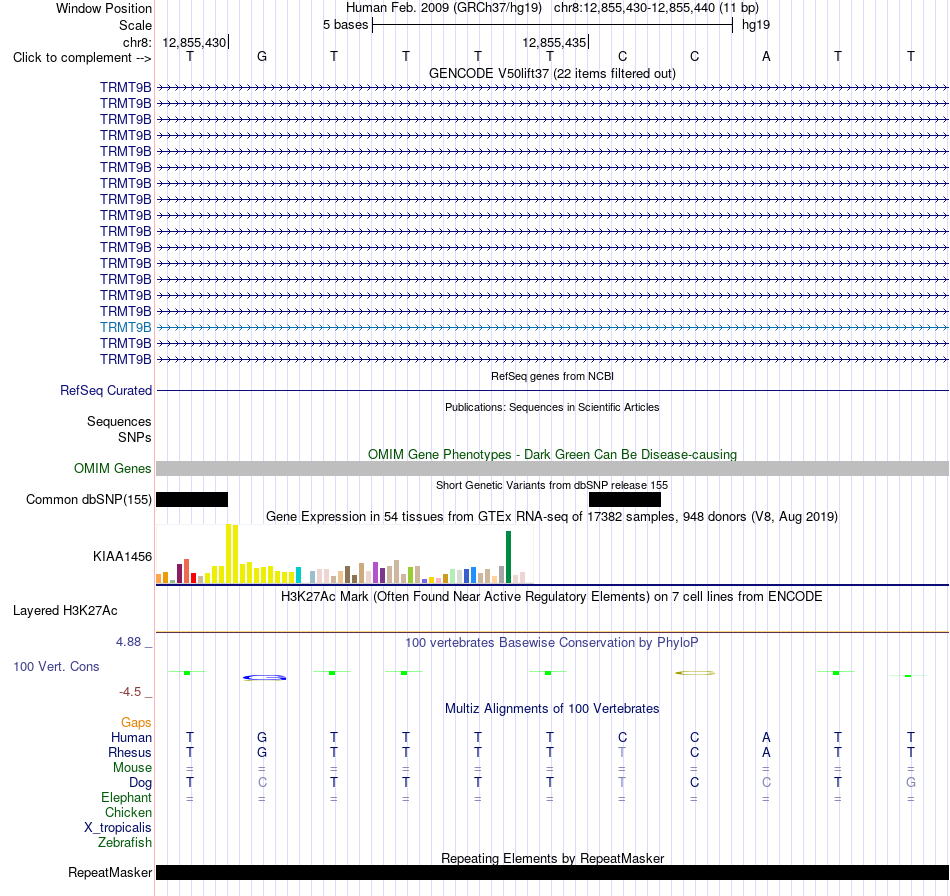This screenshot has width=950, height=896.
Task: Click the G base in the Human row
Action: (x=262, y=737)
